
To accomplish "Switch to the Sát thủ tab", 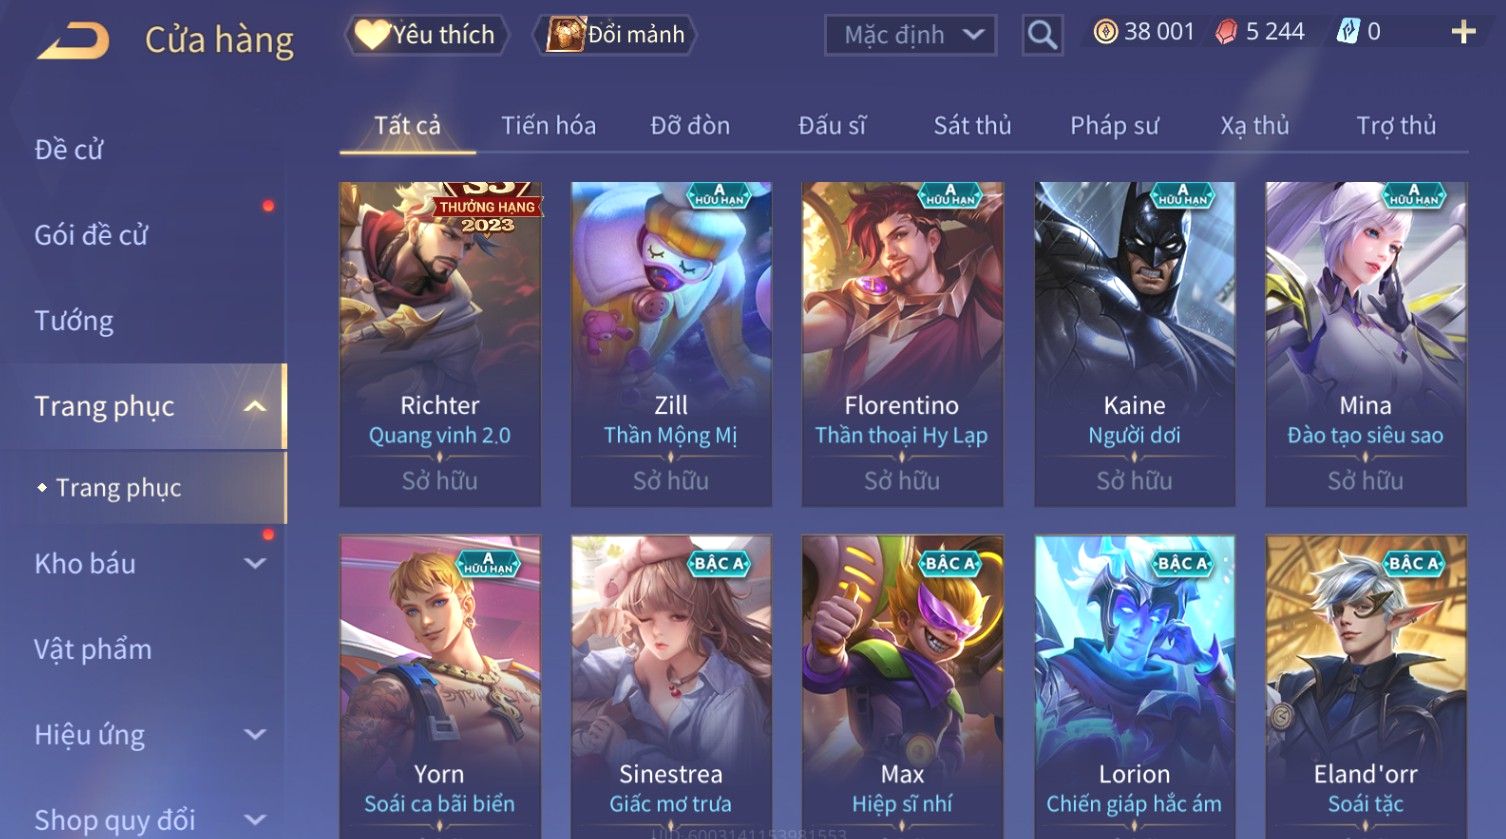I will pyautogui.click(x=972, y=126).
